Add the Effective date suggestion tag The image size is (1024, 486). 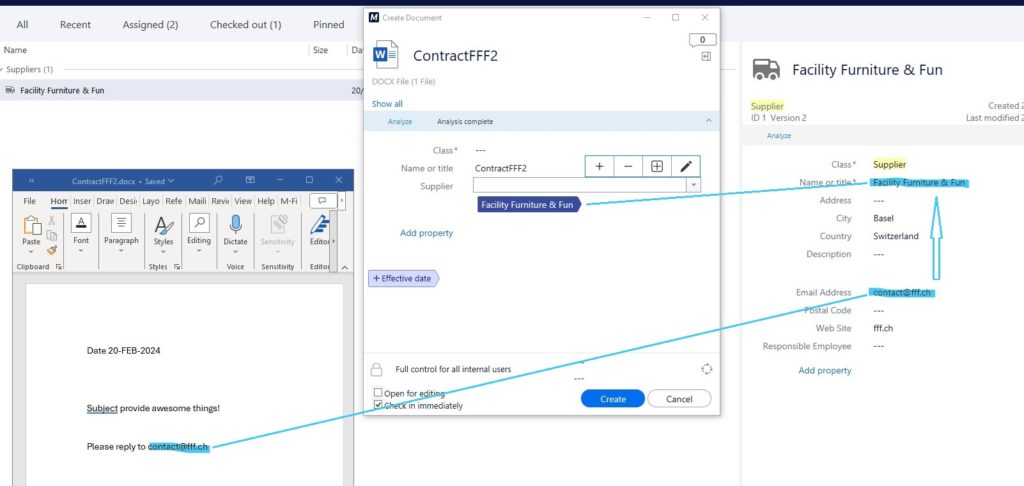(404, 278)
